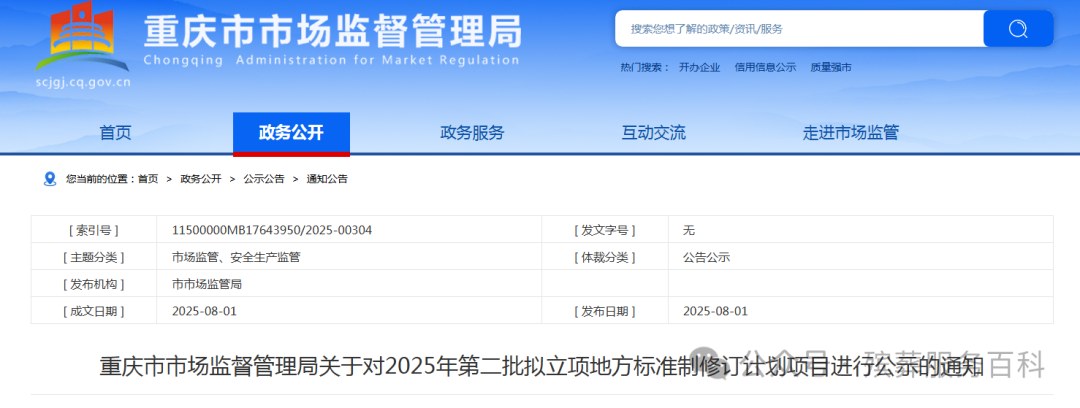
Task: Click the 发布日期 label cell
Action: [x=605, y=311]
